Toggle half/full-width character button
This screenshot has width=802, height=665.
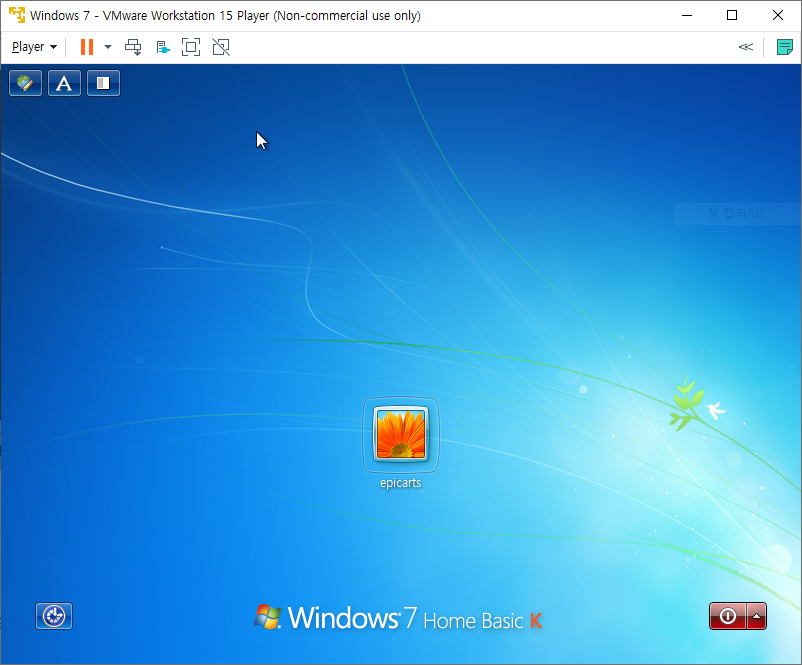(103, 83)
